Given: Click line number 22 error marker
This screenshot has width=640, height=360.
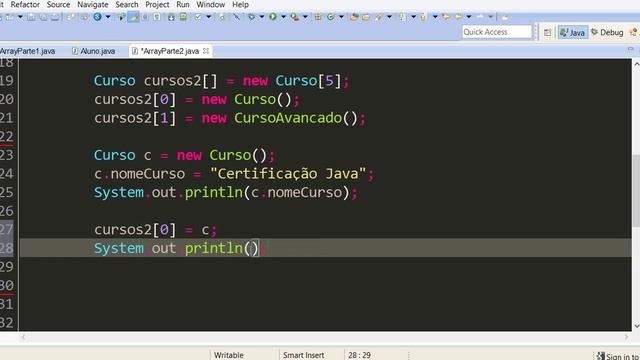Looking at the screenshot, I should pos(7,136).
